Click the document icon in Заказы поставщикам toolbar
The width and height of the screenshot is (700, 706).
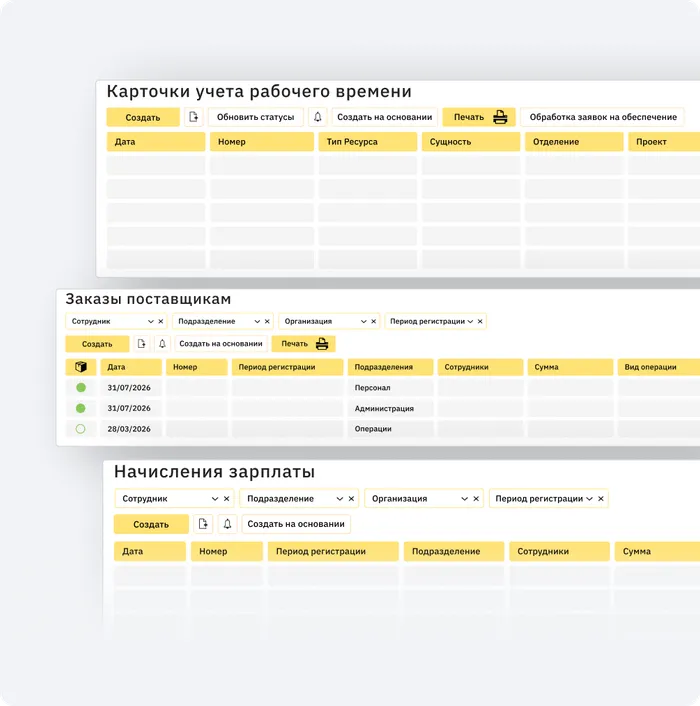[x=142, y=344]
